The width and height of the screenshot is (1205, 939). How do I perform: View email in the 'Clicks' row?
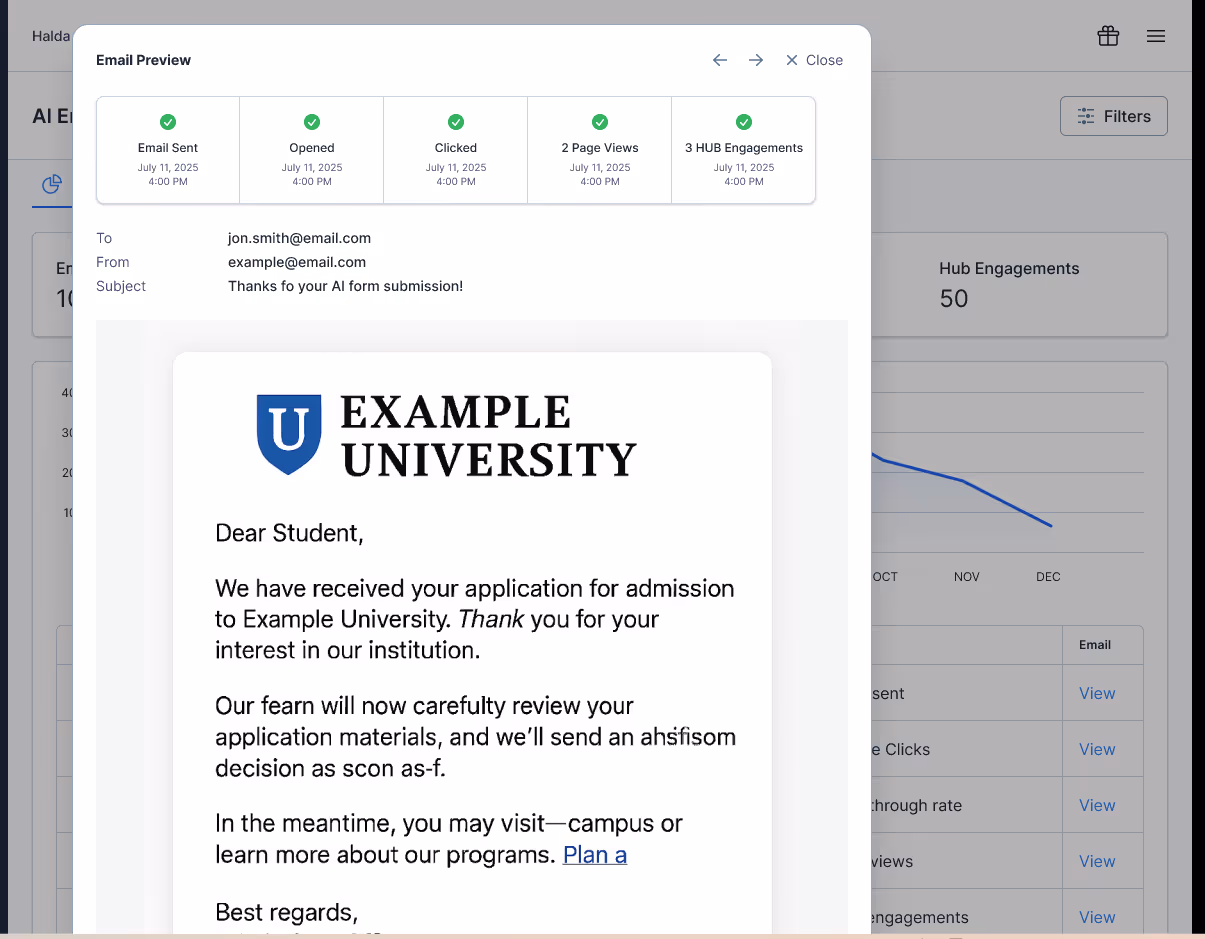1097,749
